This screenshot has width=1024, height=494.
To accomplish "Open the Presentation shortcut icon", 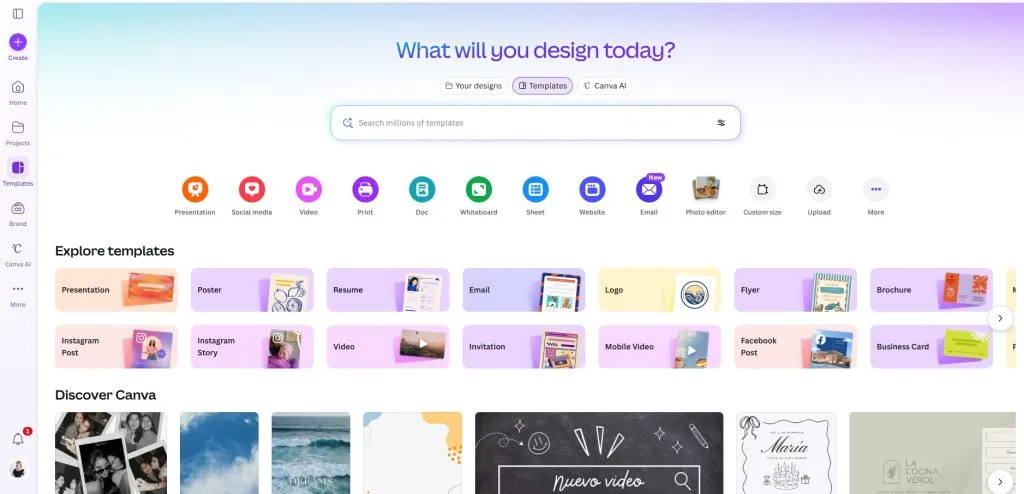I will pos(195,189).
